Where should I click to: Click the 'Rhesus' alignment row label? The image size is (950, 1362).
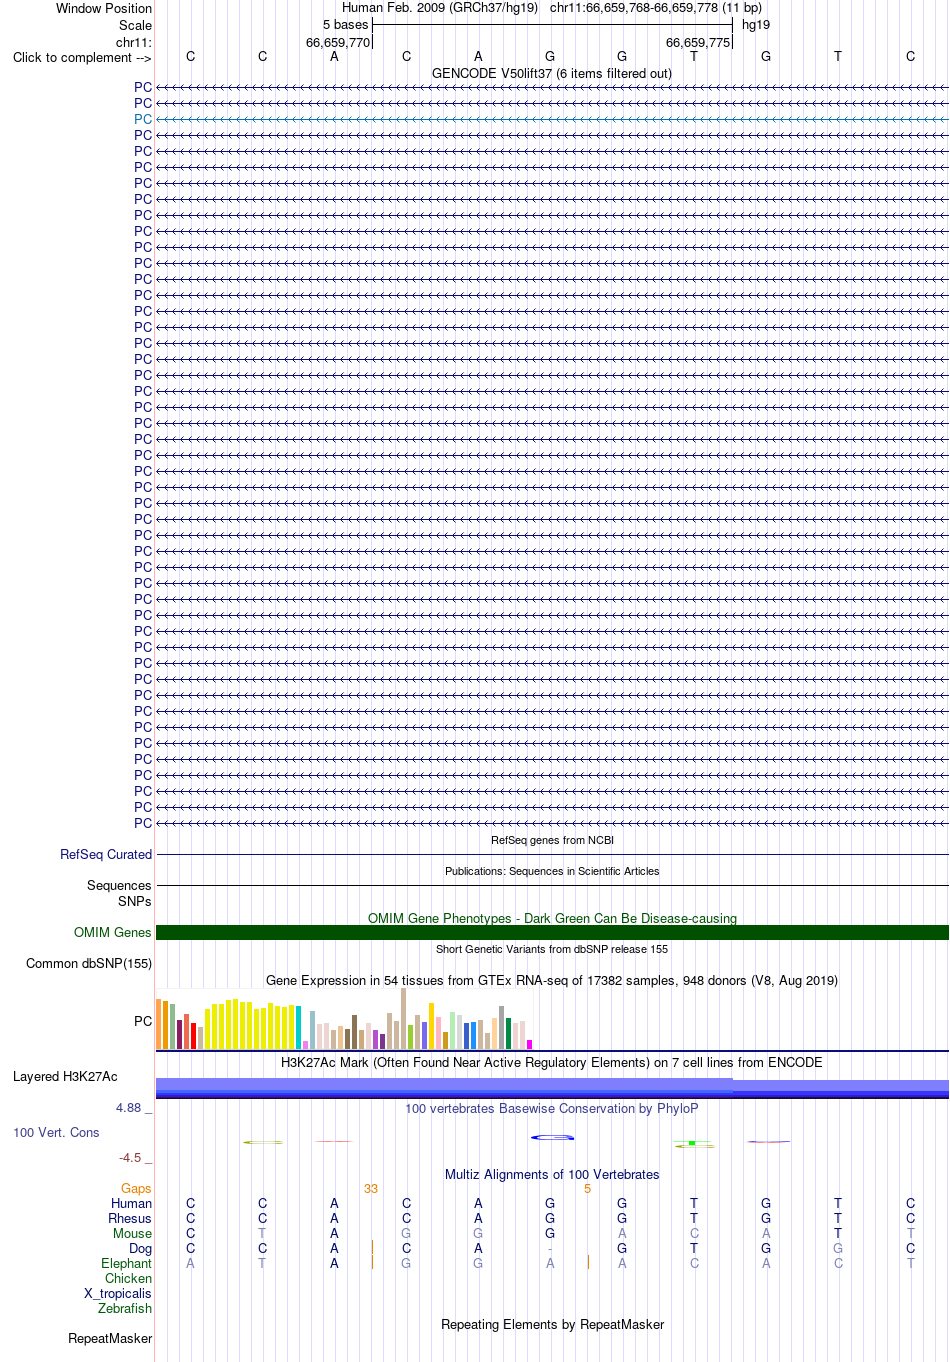click(x=130, y=1218)
